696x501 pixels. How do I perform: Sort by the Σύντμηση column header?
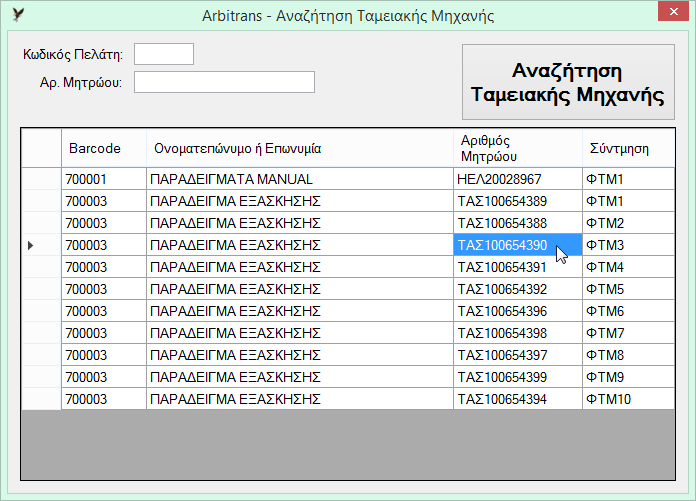[628, 148]
